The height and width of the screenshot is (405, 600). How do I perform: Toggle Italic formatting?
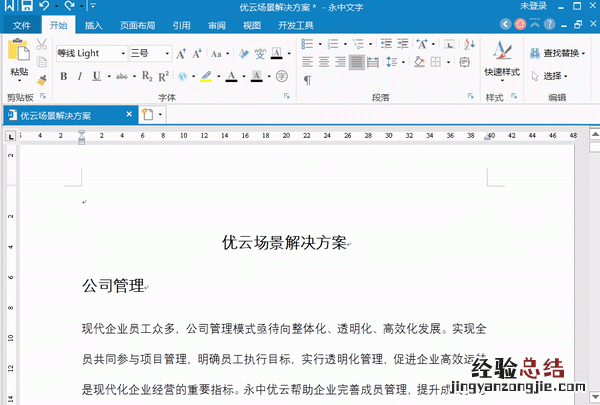pyautogui.click(x=80, y=76)
